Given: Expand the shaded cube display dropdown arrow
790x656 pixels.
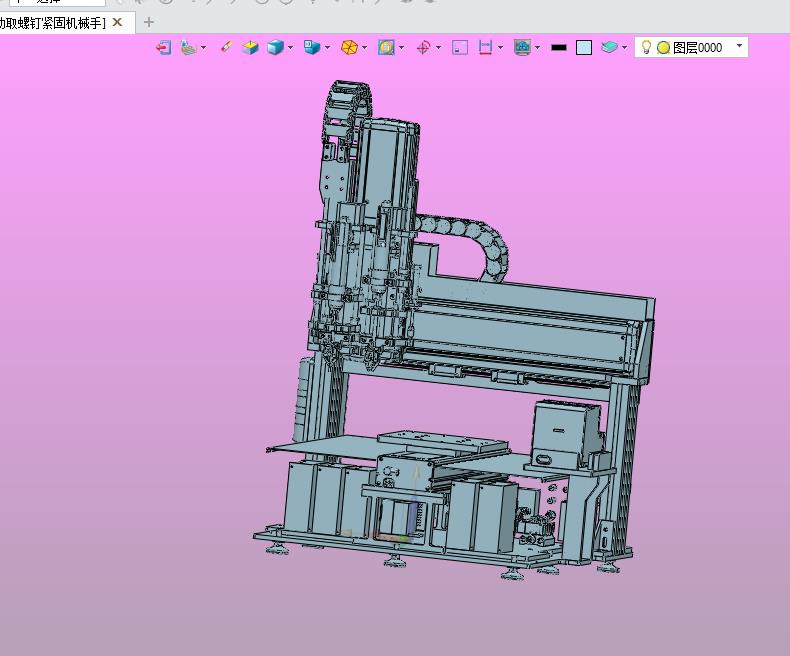Looking at the screenshot, I should [291, 47].
